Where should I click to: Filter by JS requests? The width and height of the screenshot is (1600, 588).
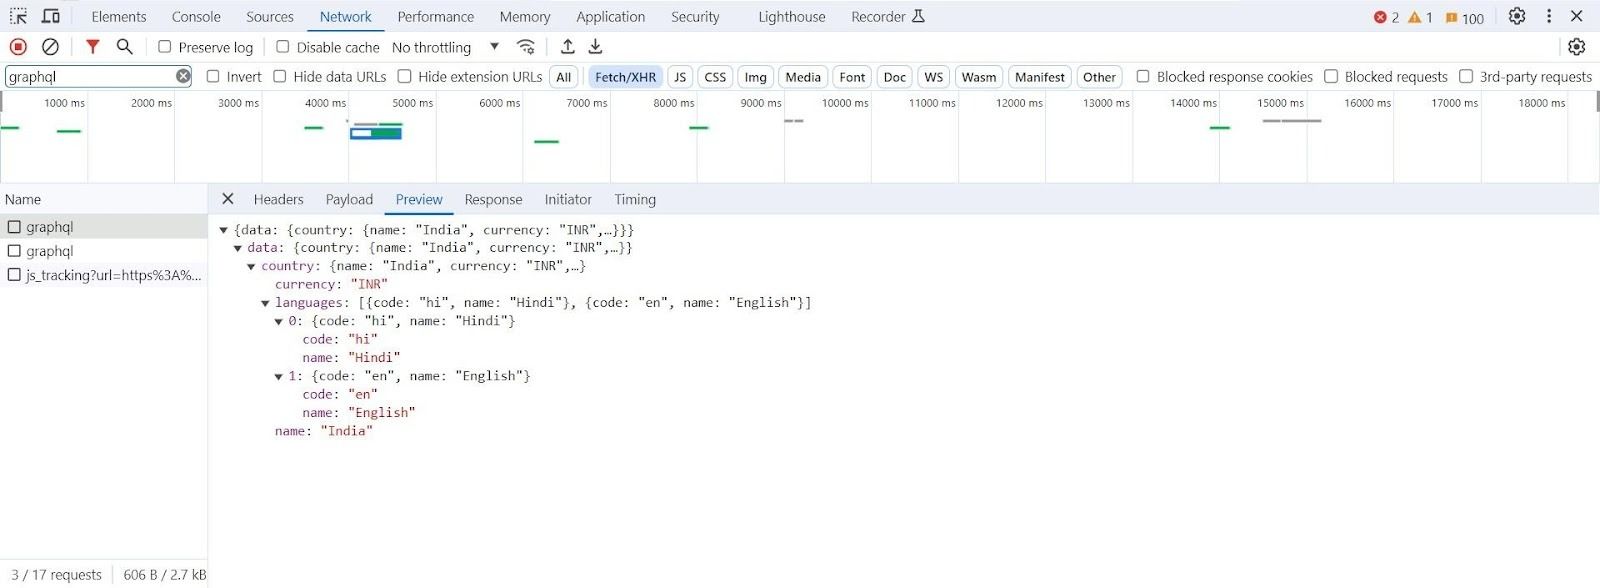(680, 77)
